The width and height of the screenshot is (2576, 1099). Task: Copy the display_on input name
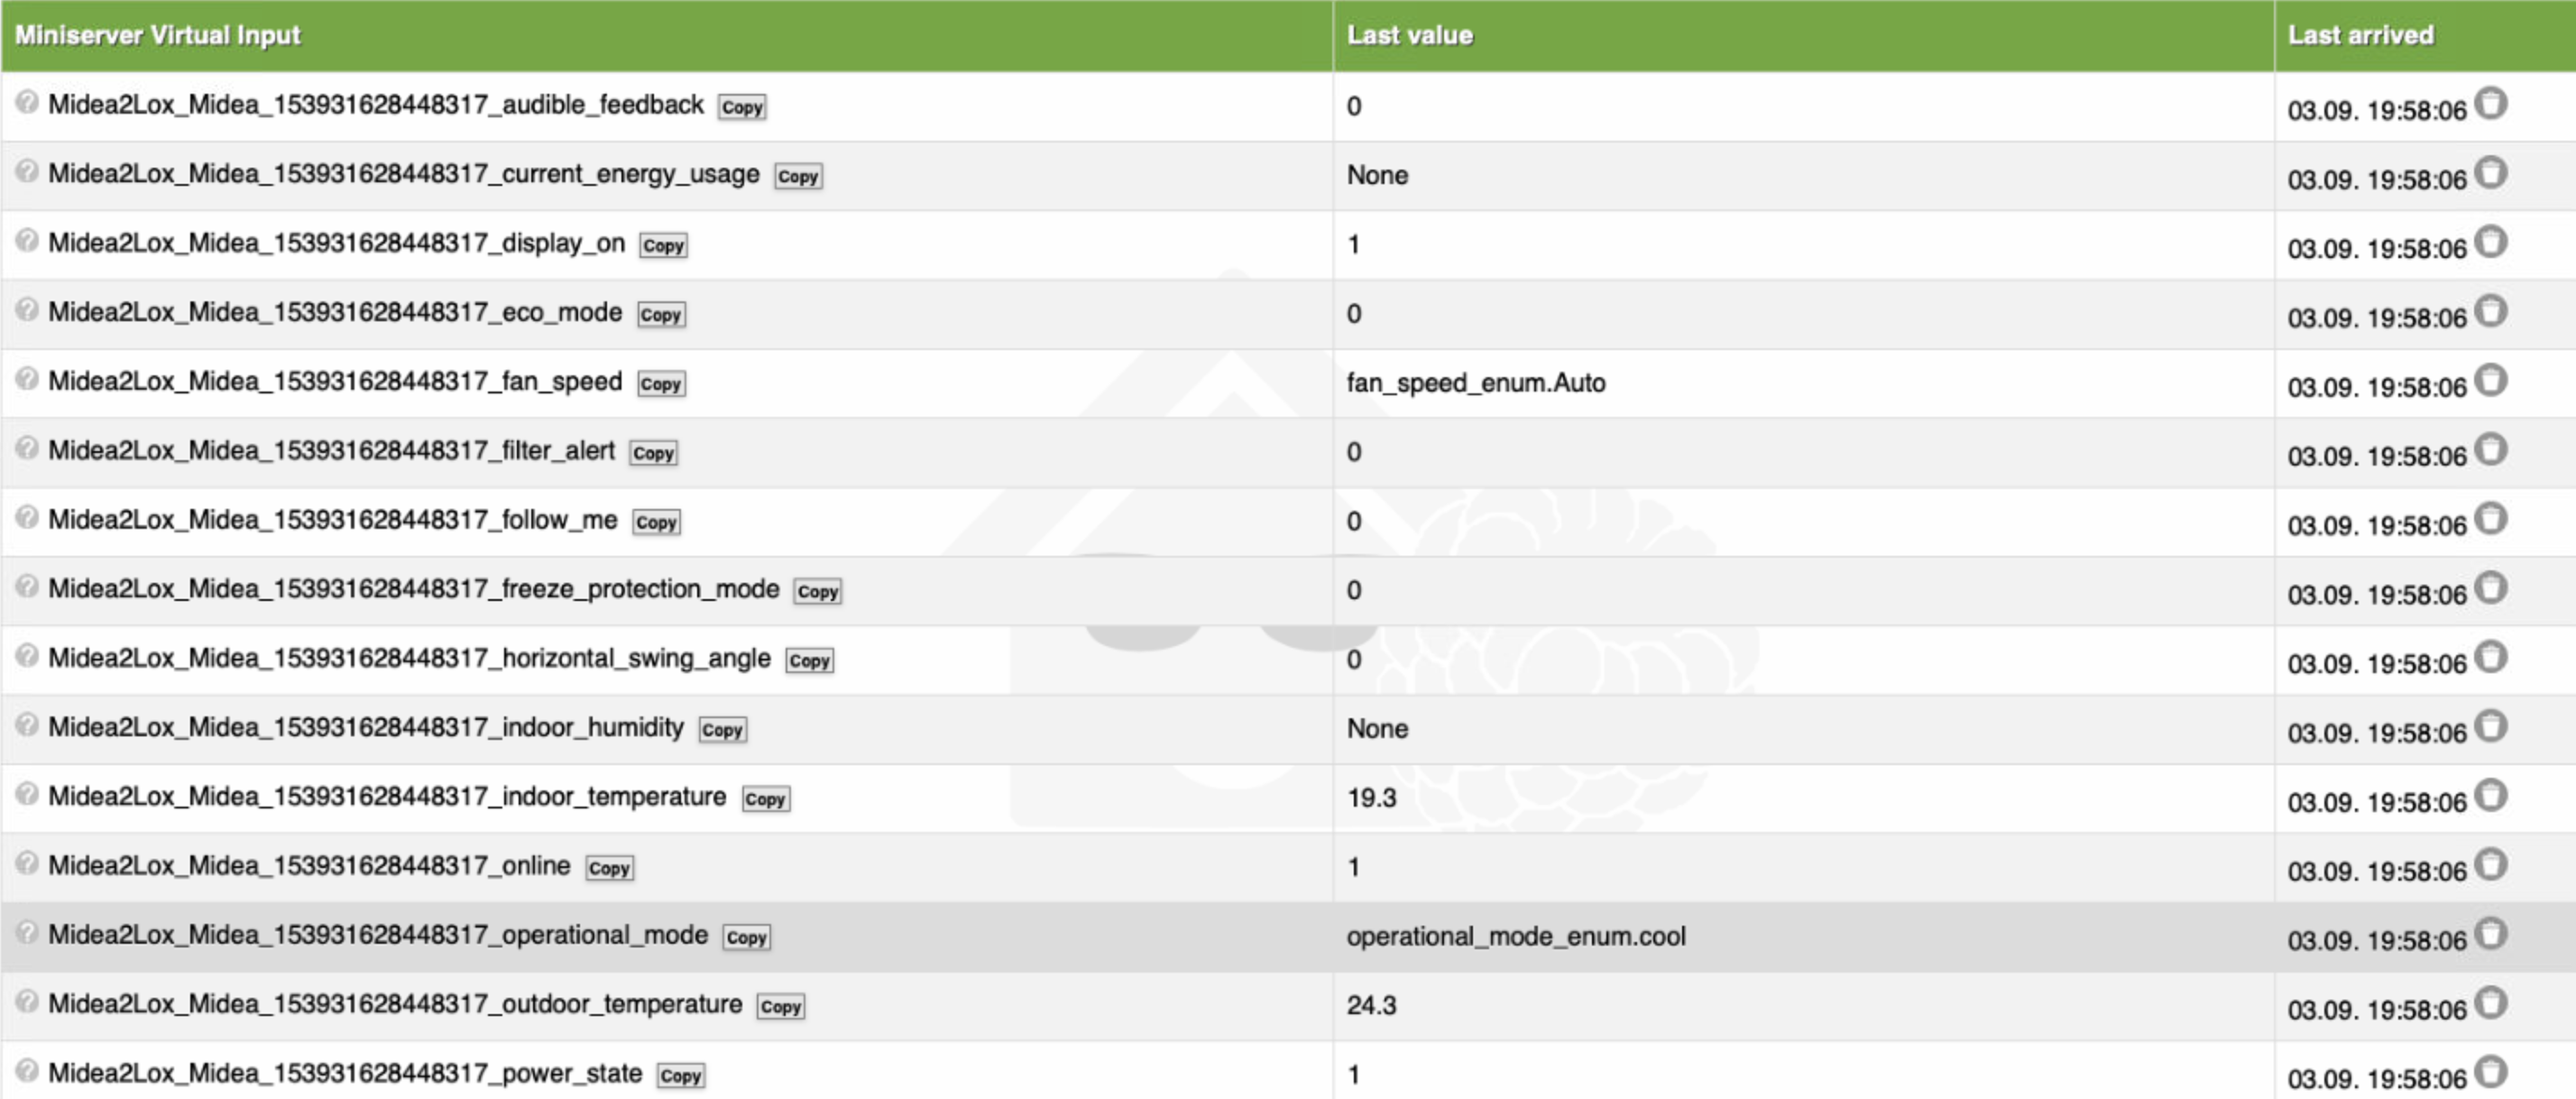(x=663, y=246)
